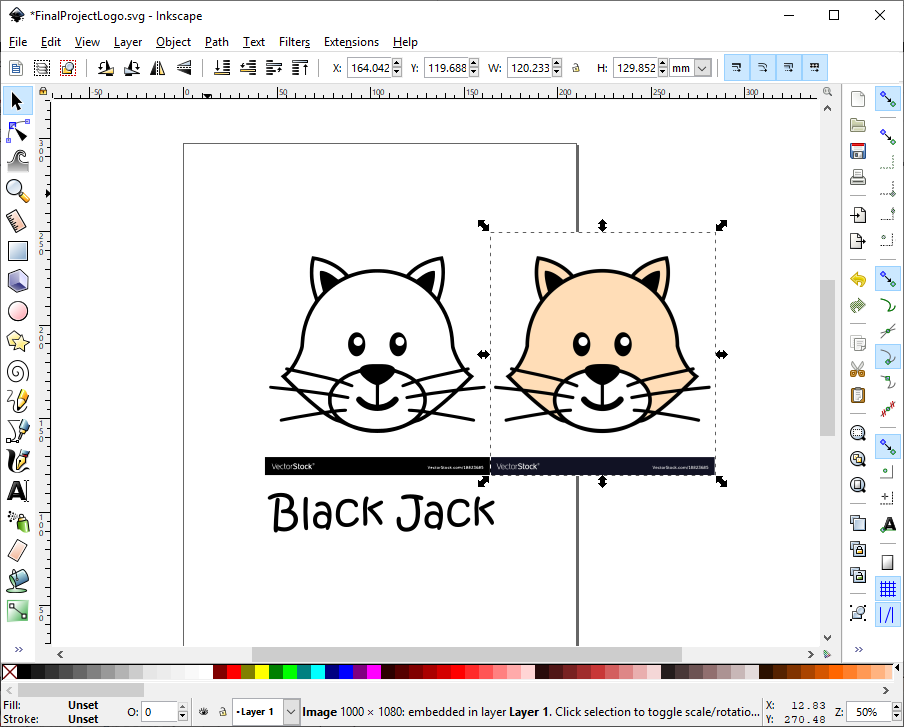The image size is (904, 727).
Task: Select the Node editing tool
Action: [x=17, y=131]
